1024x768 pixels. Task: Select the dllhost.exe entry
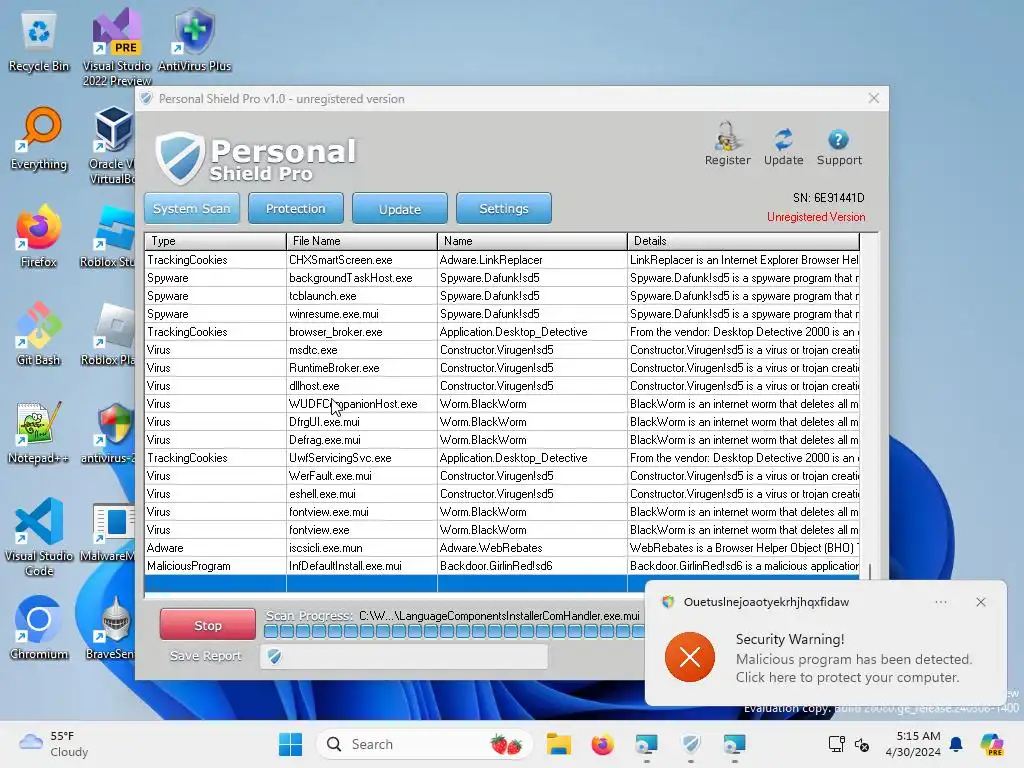pos(502,386)
